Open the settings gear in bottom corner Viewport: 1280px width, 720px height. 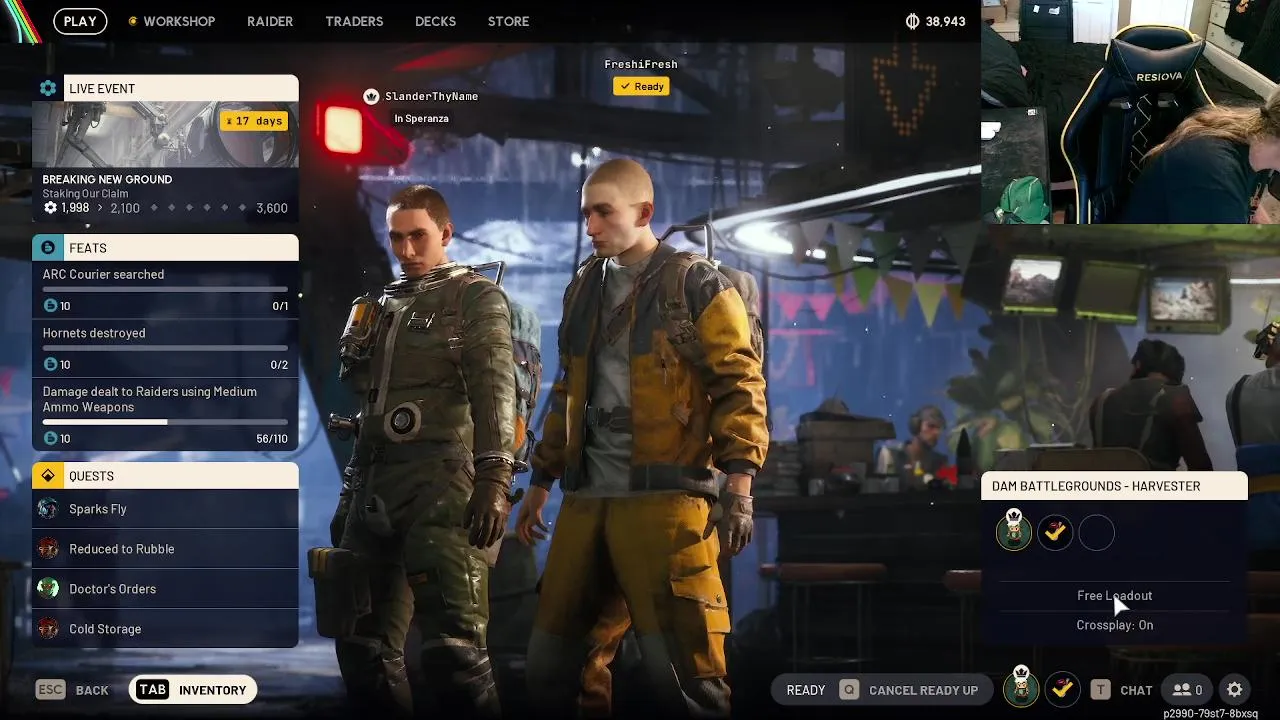(1235, 690)
